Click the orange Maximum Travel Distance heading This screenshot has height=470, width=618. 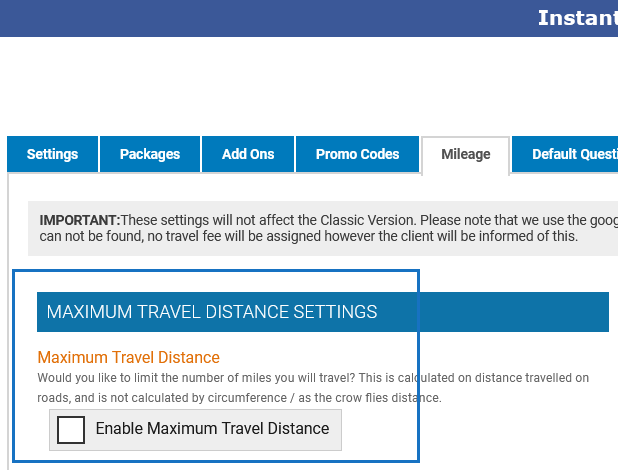pos(128,357)
